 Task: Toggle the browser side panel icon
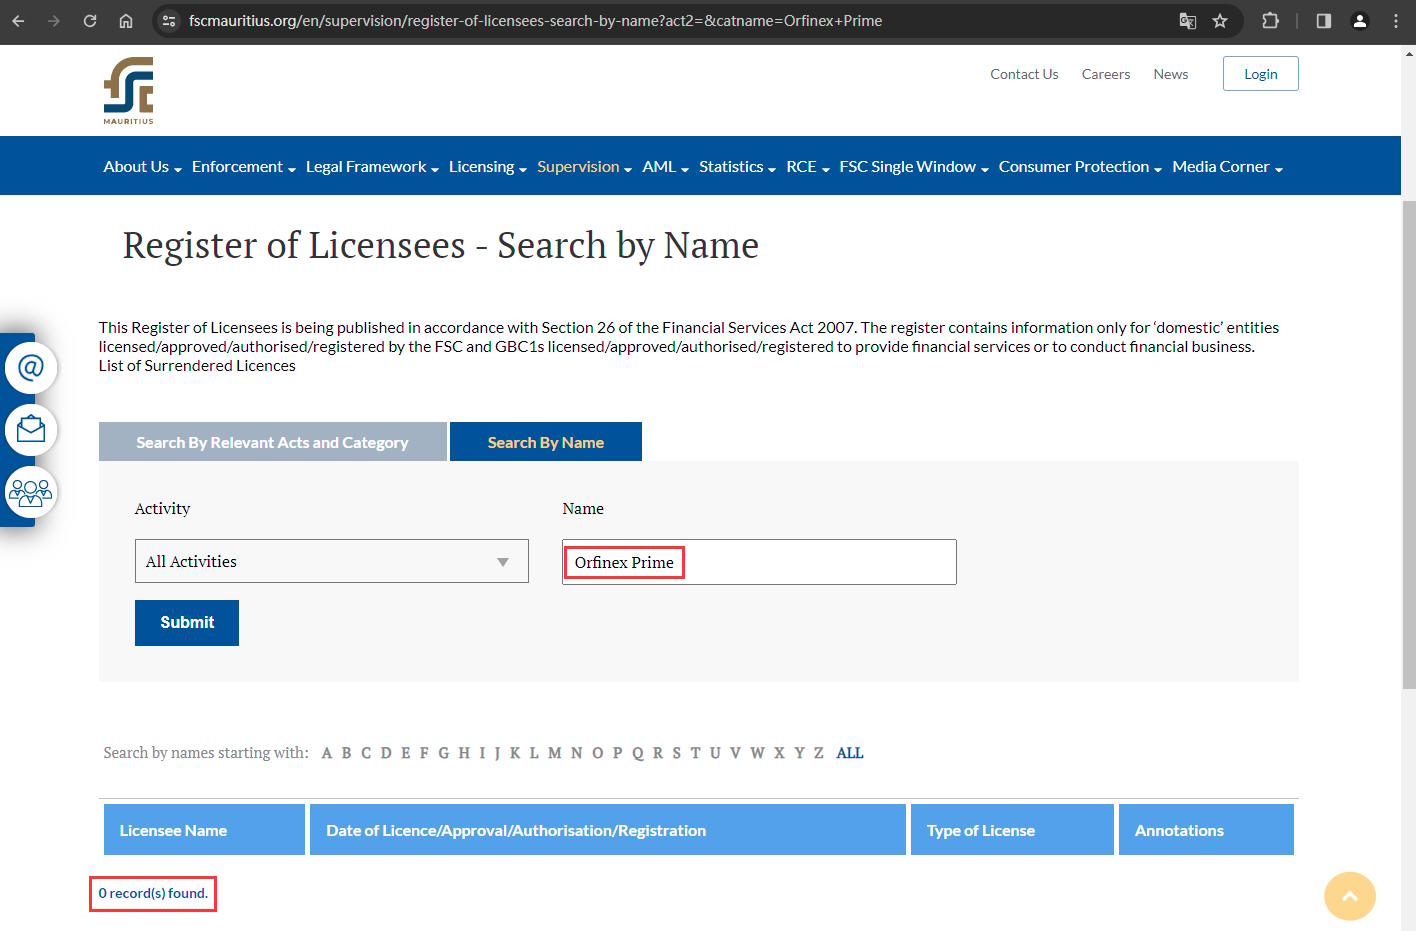coord(1324,20)
